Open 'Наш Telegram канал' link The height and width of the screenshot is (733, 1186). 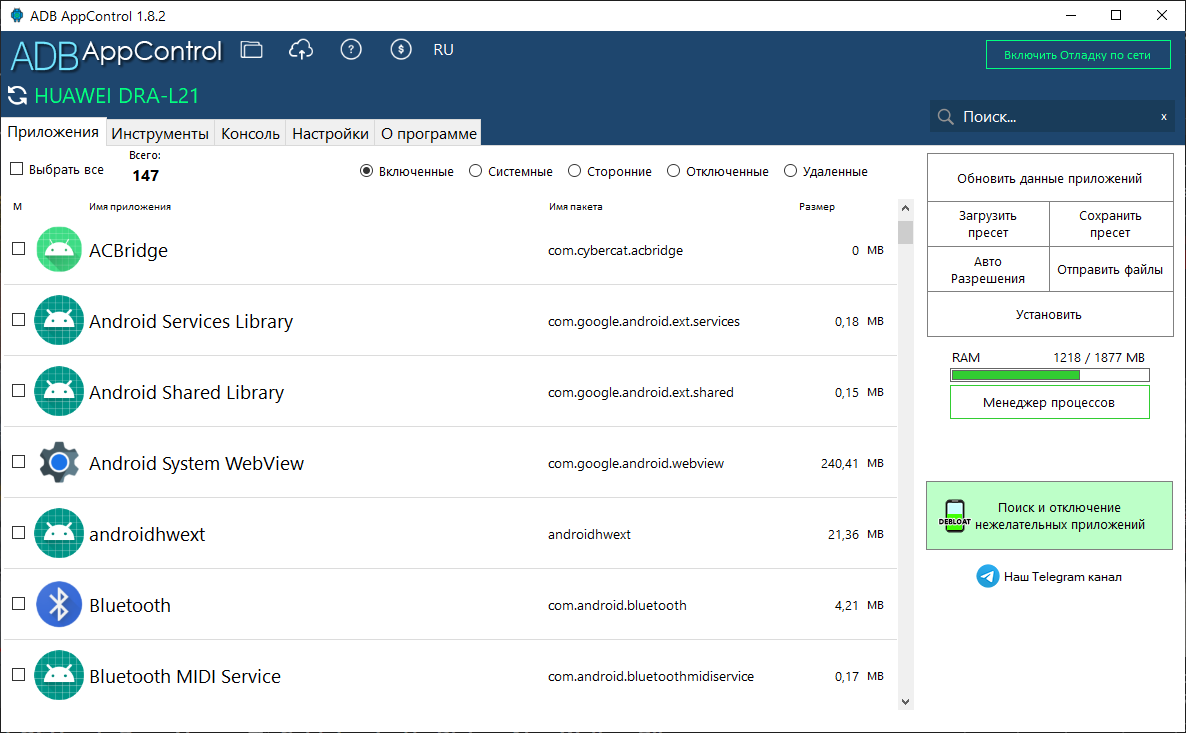[x=1062, y=576]
